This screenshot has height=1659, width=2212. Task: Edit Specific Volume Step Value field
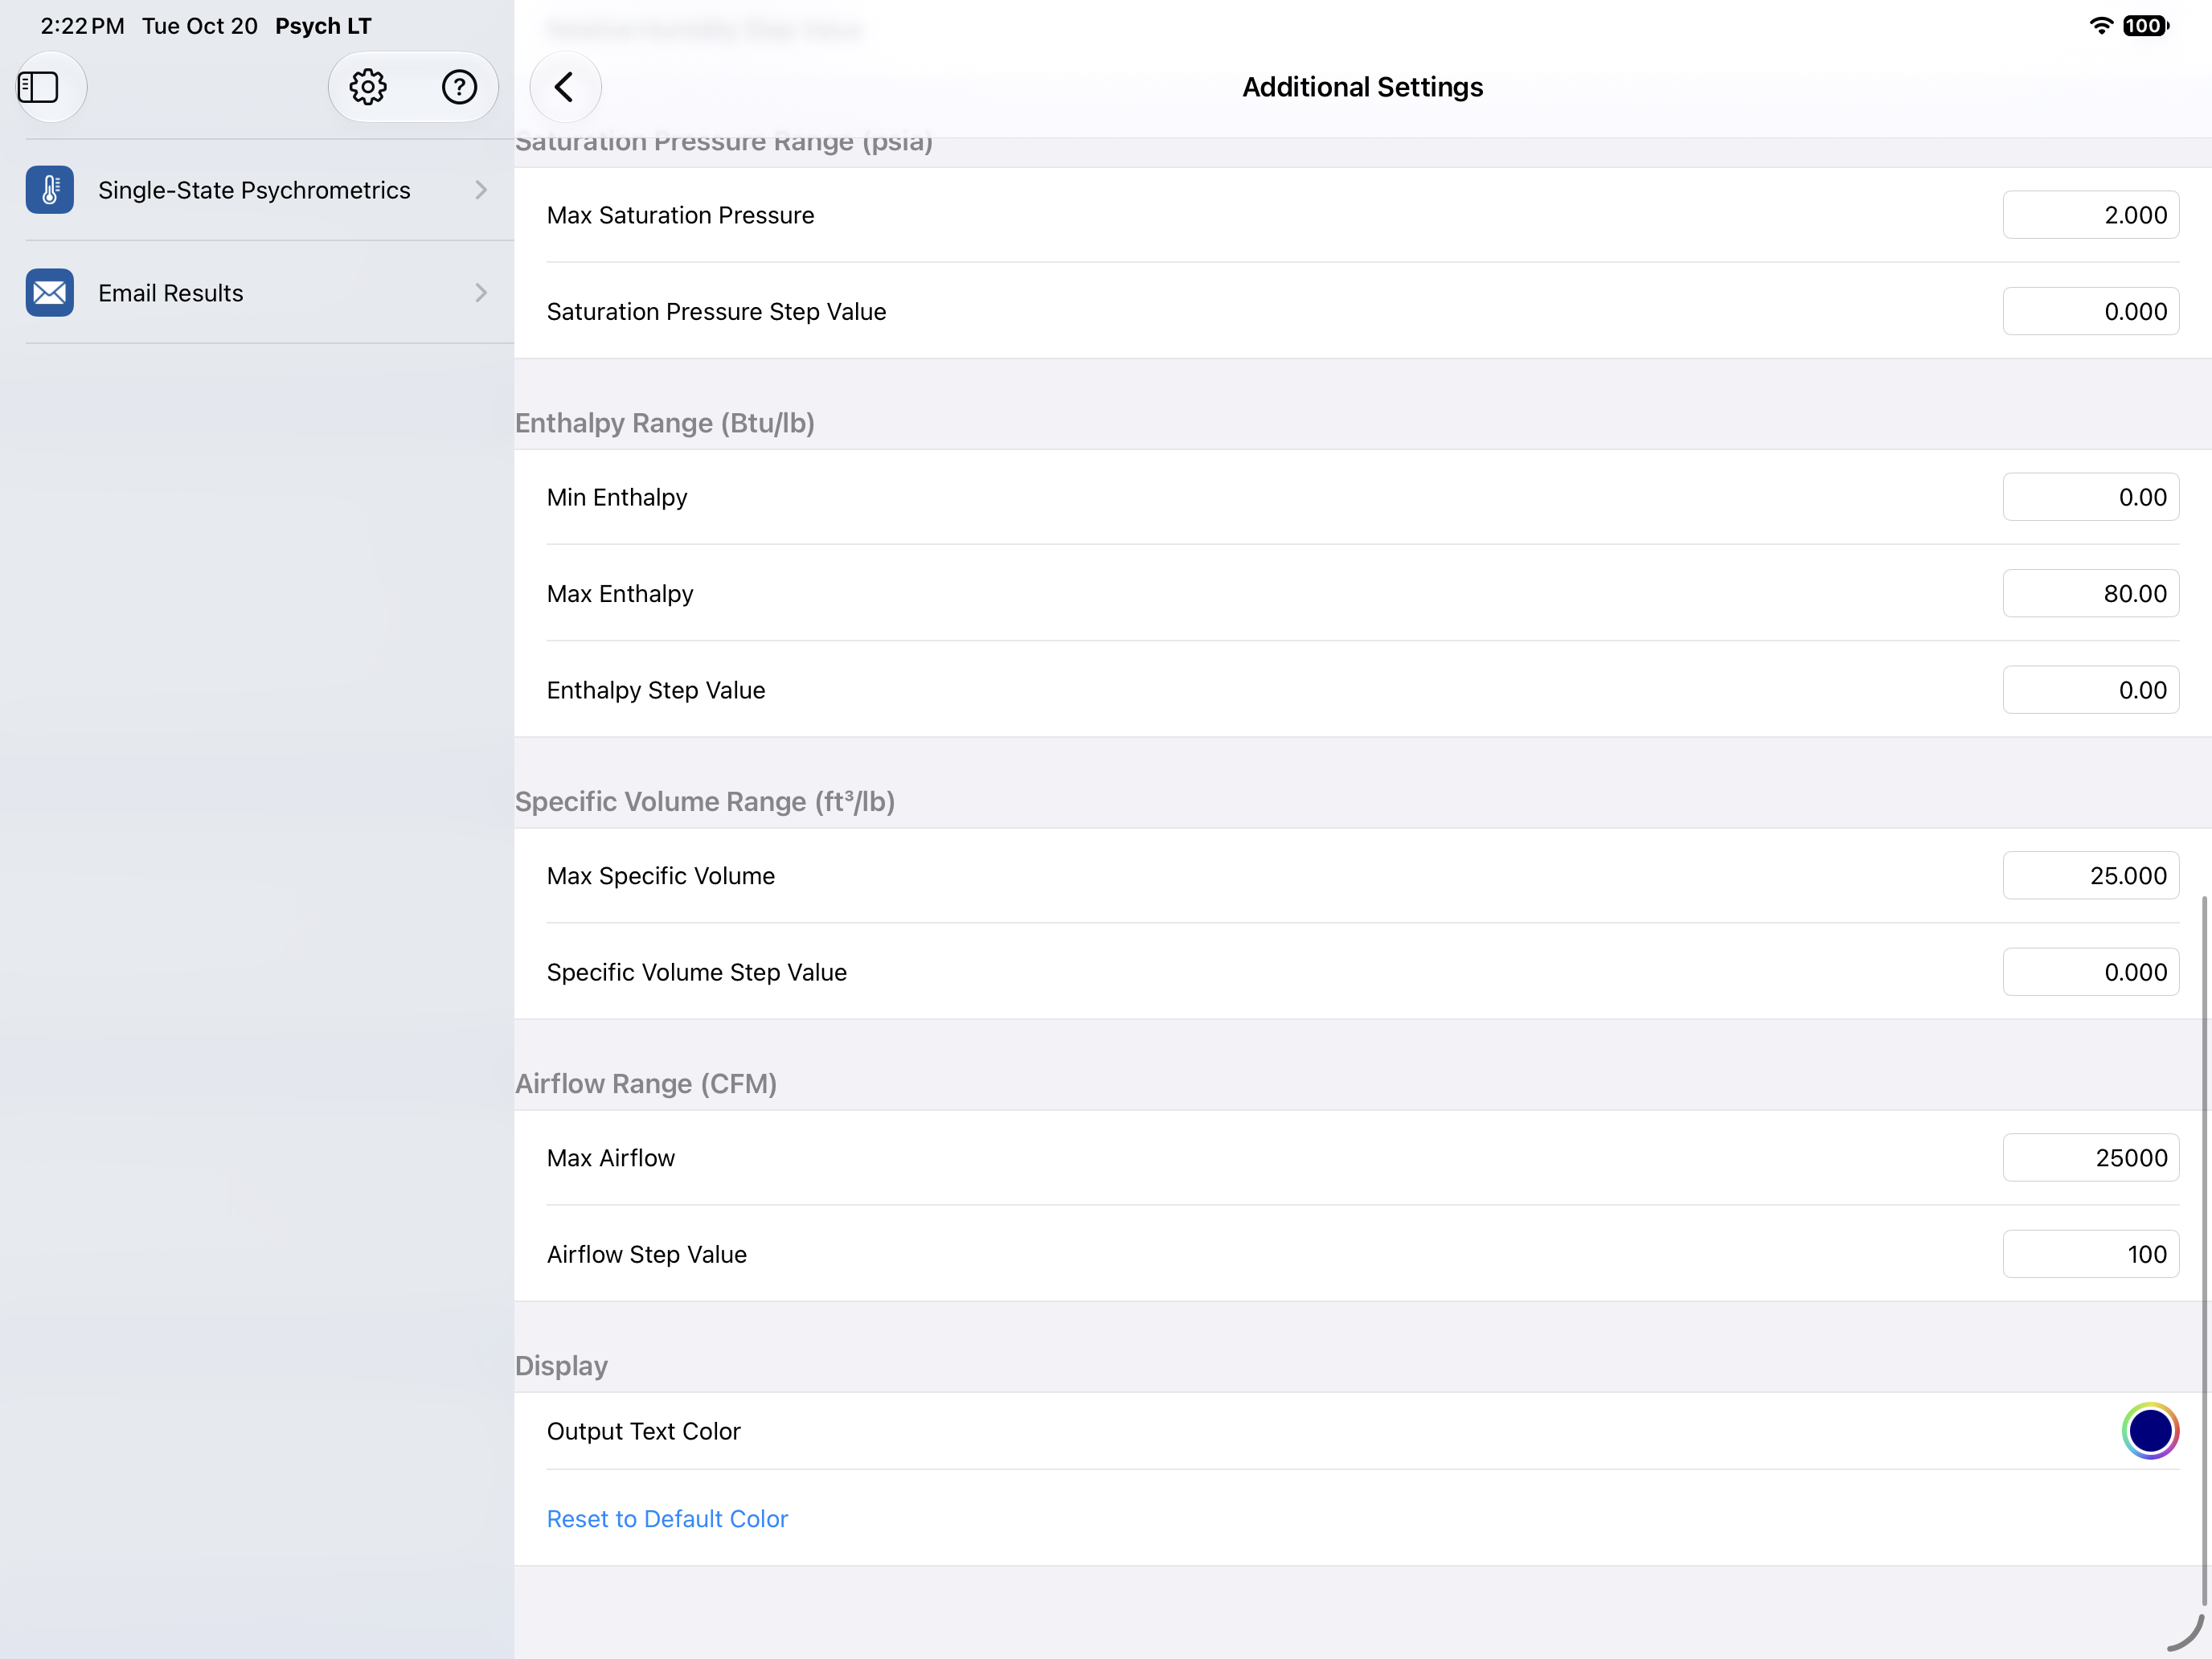[x=2091, y=972]
